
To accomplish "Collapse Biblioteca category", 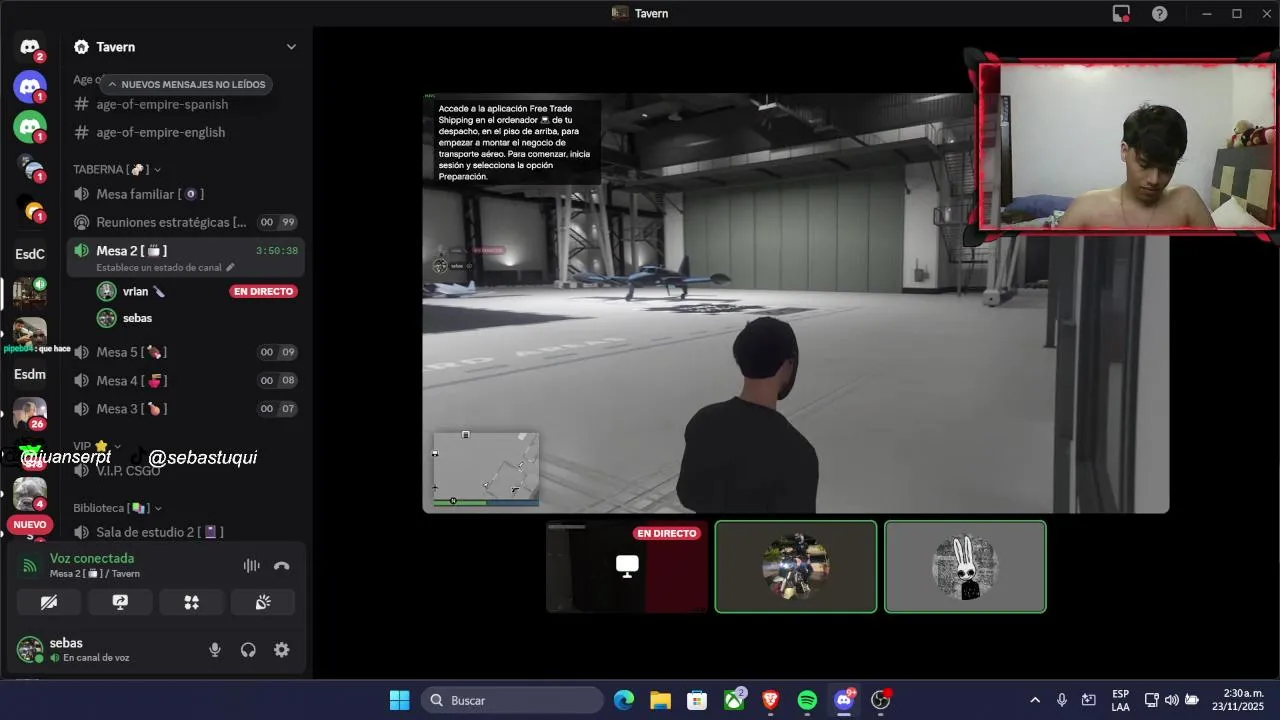I will (117, 508).
